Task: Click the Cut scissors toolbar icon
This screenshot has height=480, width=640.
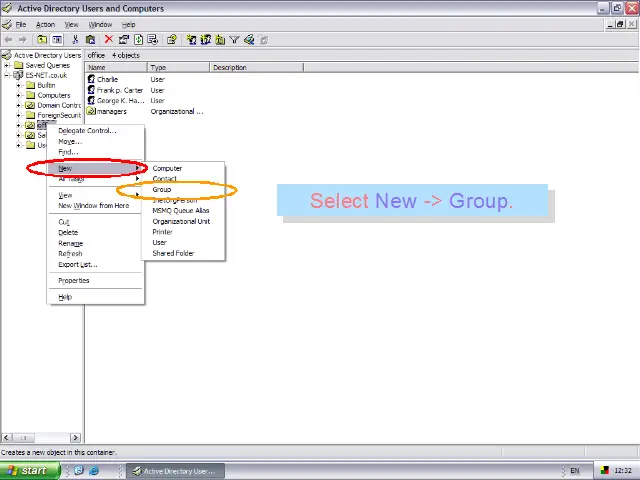Action: 75,40
